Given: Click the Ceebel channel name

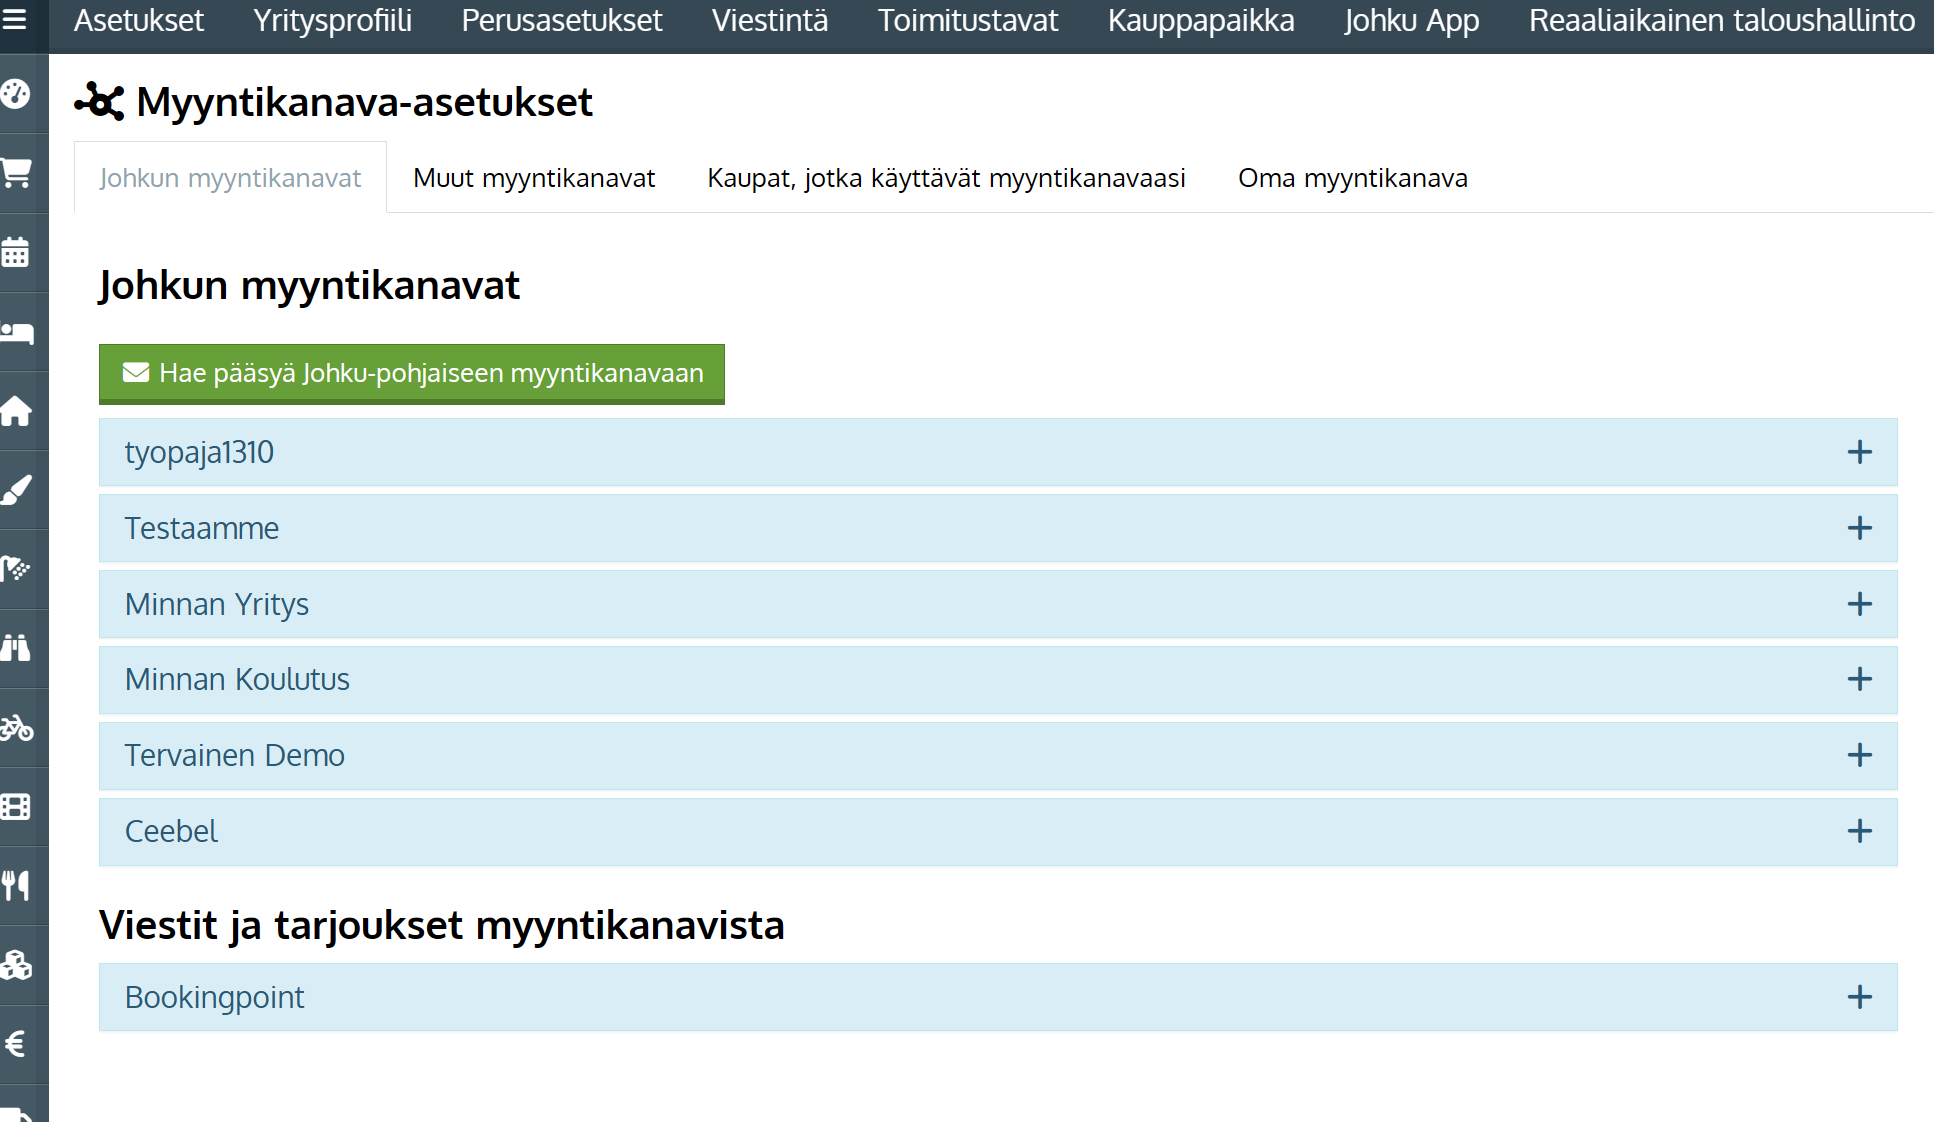Looking at the screenshot, I should (171, 831).
